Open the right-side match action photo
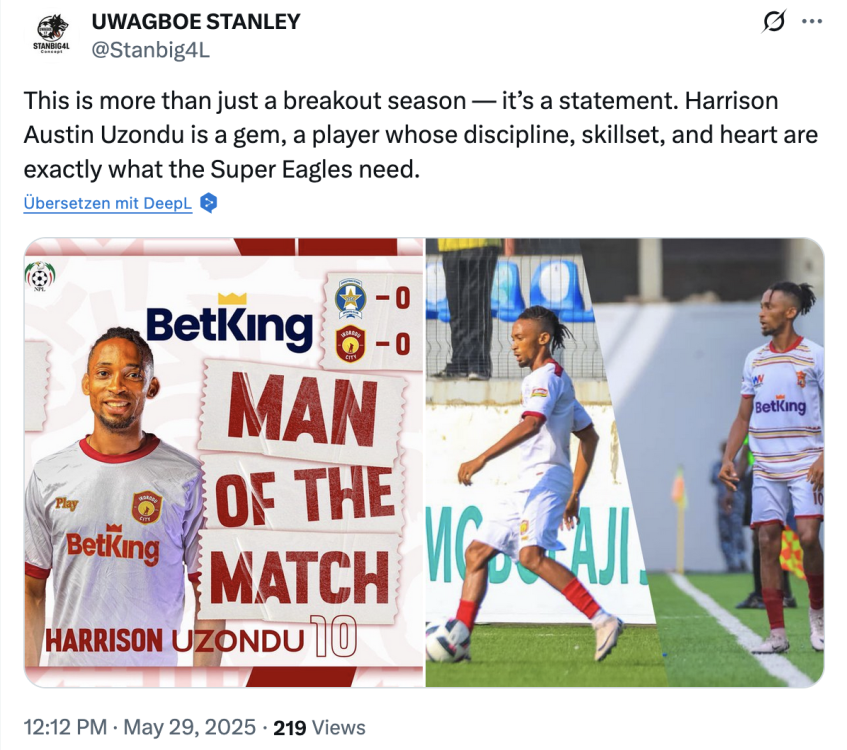The height and width of the screenshot is (750, 847). tap(625, 462)
